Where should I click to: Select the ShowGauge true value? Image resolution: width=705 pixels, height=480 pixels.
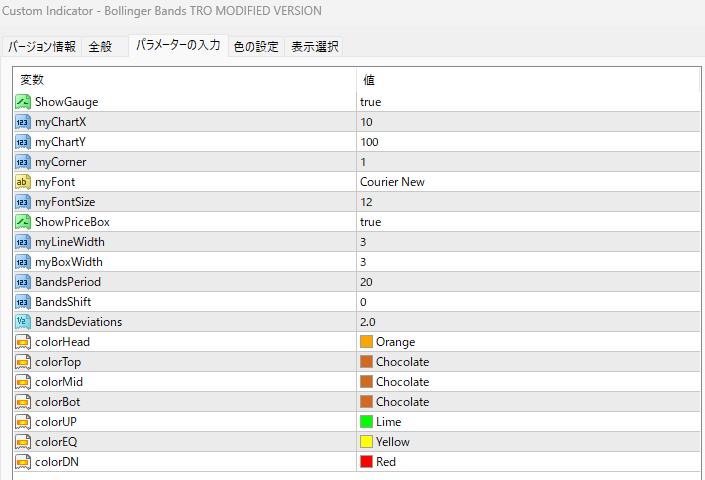pyautogui.click(x=371, y=102)
